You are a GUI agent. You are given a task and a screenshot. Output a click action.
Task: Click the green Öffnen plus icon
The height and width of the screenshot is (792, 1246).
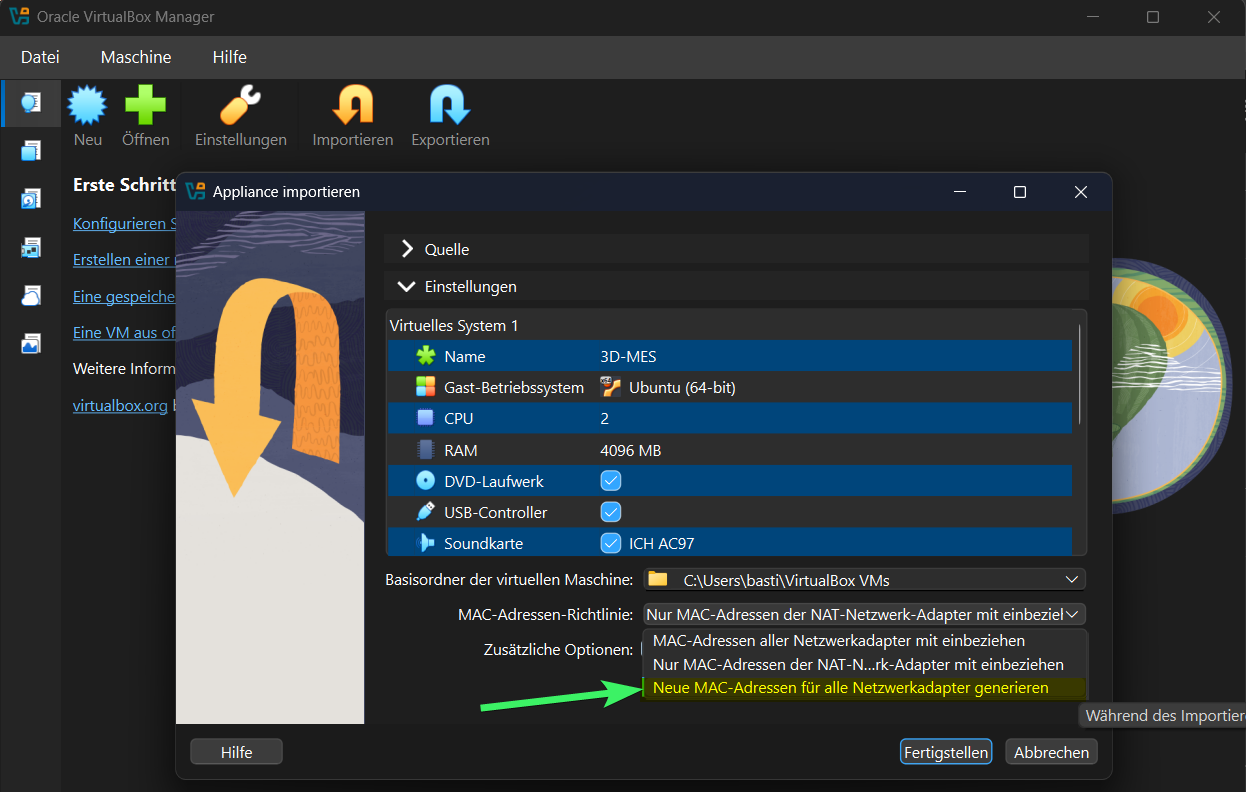click(145, 105)
